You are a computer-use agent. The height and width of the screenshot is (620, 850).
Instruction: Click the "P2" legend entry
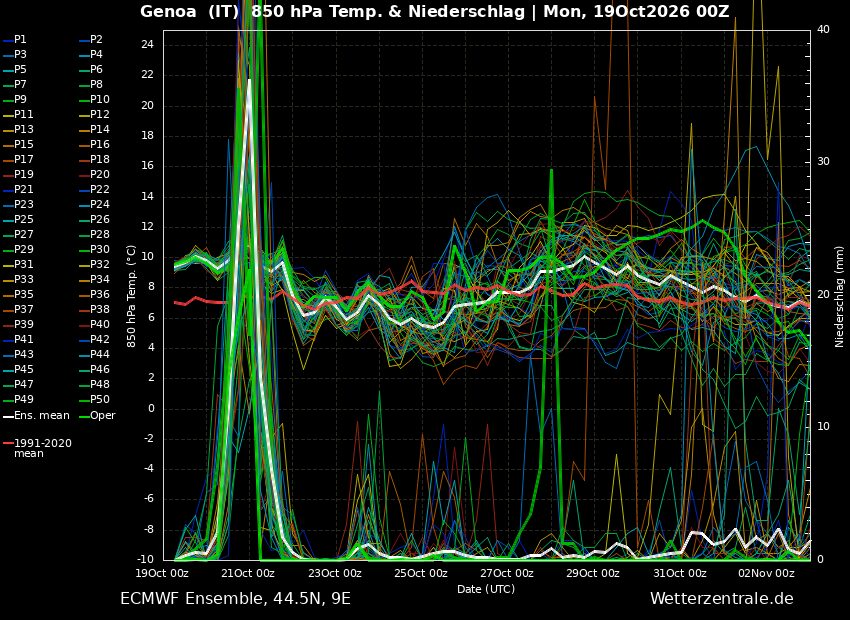[91, 40]
